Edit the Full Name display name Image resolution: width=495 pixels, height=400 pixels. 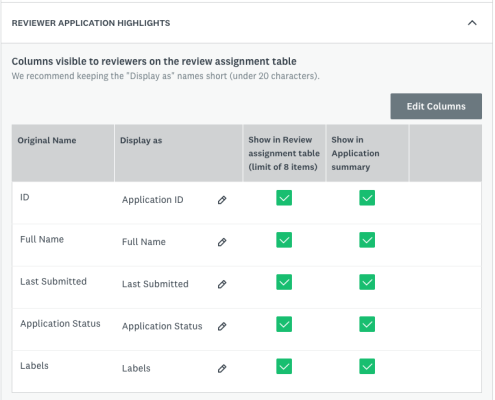coord(222,242)
